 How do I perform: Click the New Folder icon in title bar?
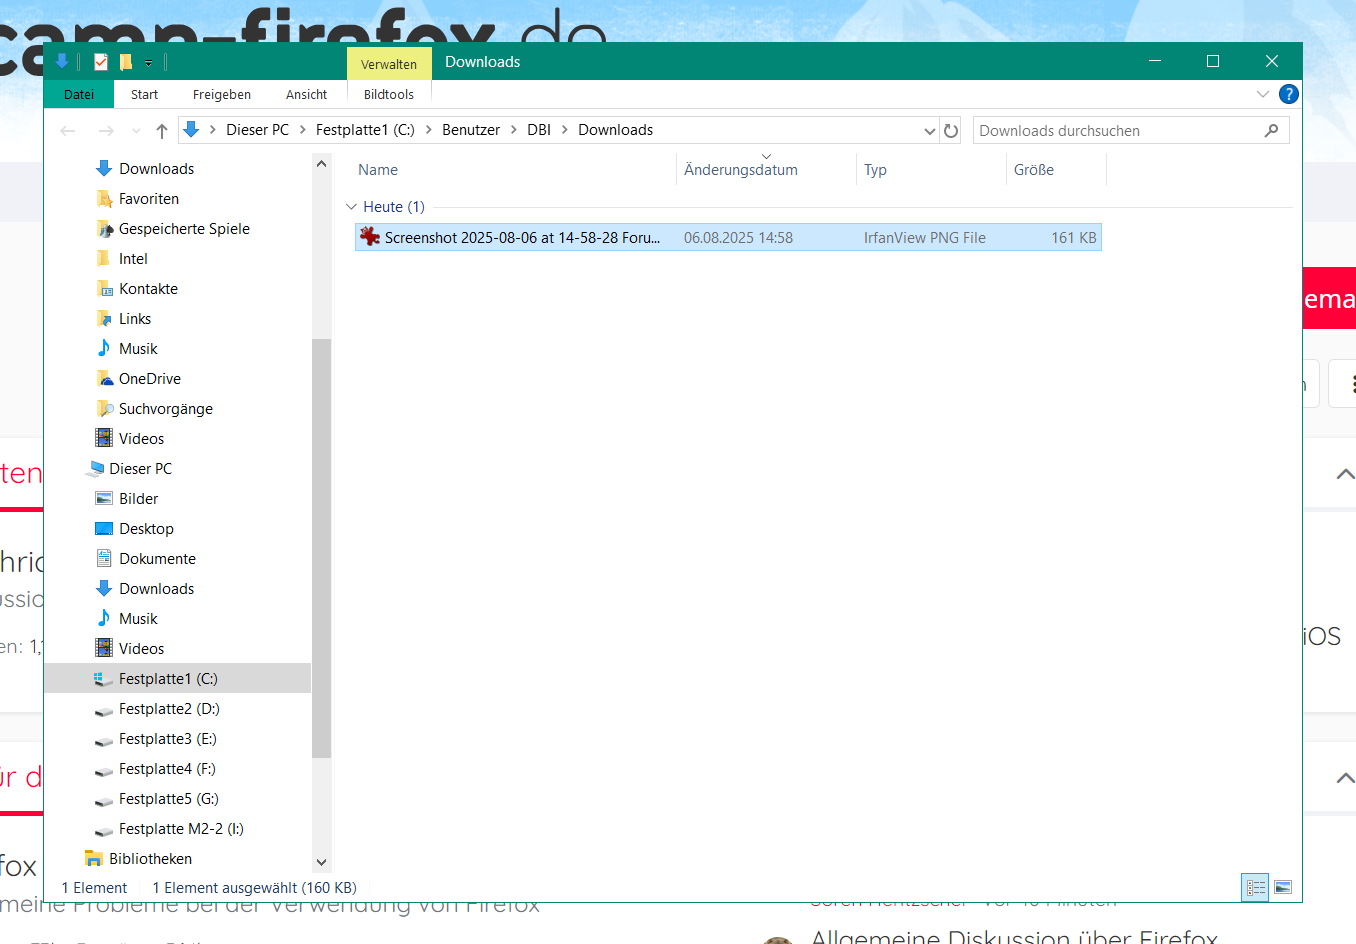(x=126, y=62)
